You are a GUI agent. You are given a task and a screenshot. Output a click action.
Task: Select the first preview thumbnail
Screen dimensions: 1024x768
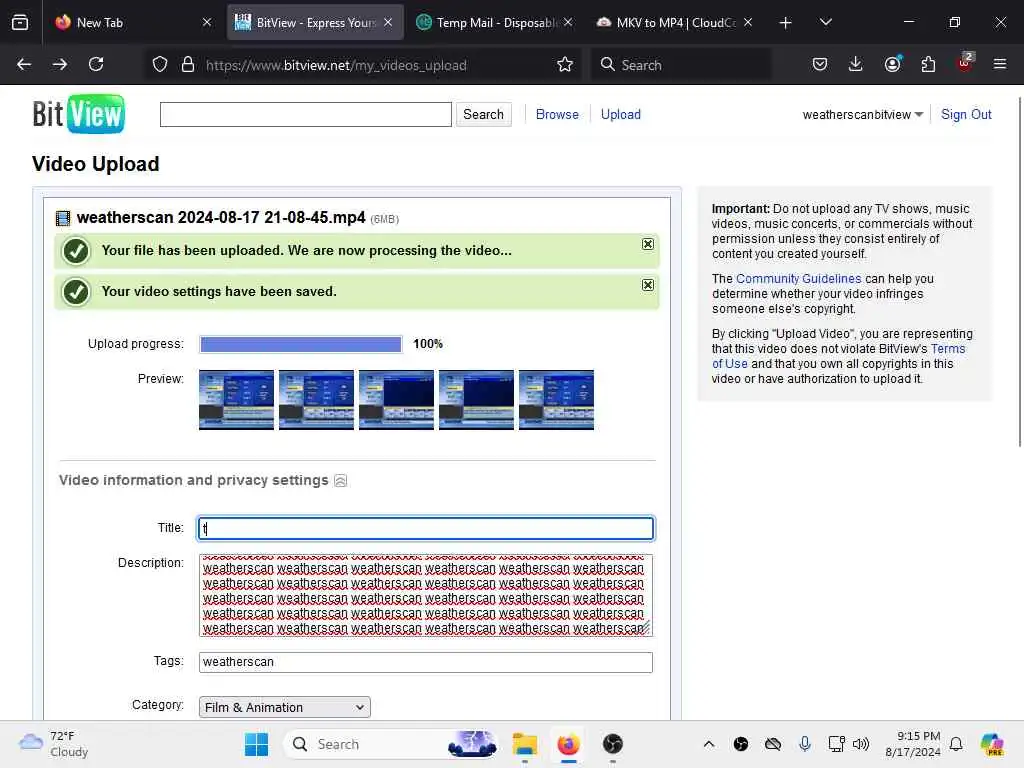[x=236, y=400]
